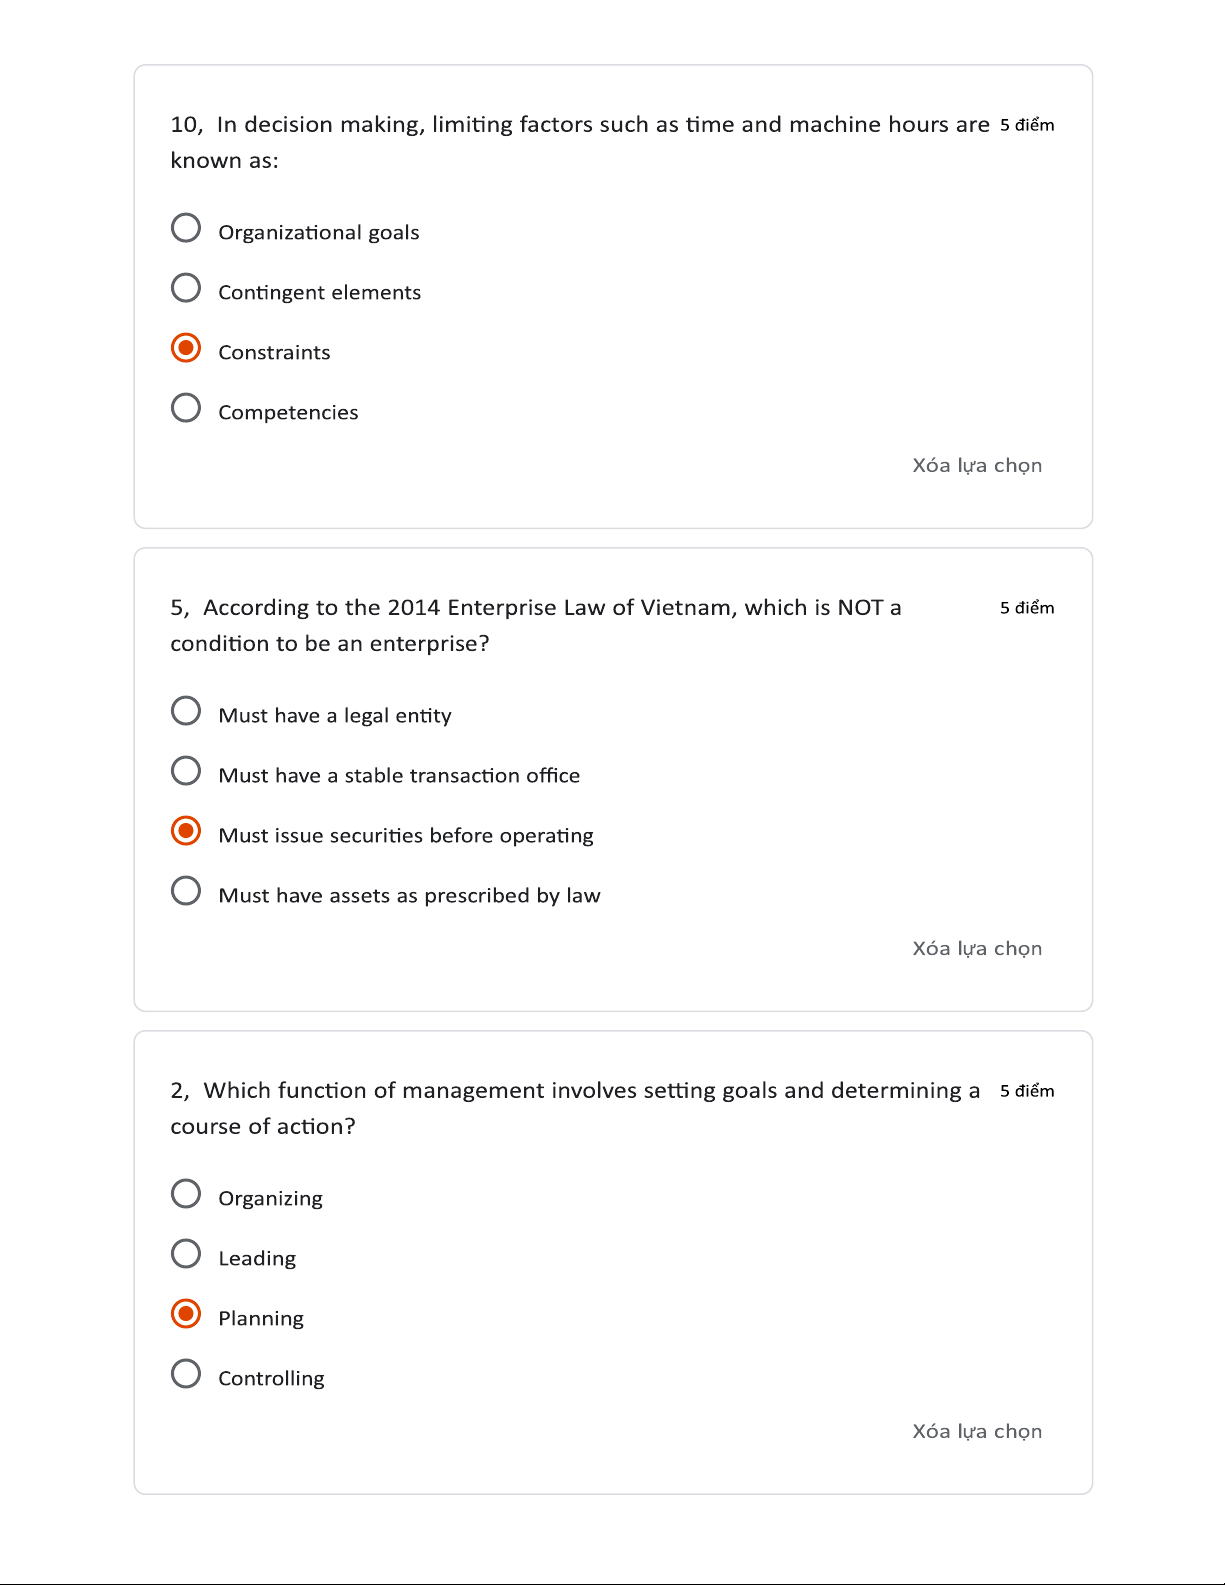Viewport: 1225px width, 1585px height.
Task: Click the '5 điểm' label on question 10
Action: [x=1027, y=125]
